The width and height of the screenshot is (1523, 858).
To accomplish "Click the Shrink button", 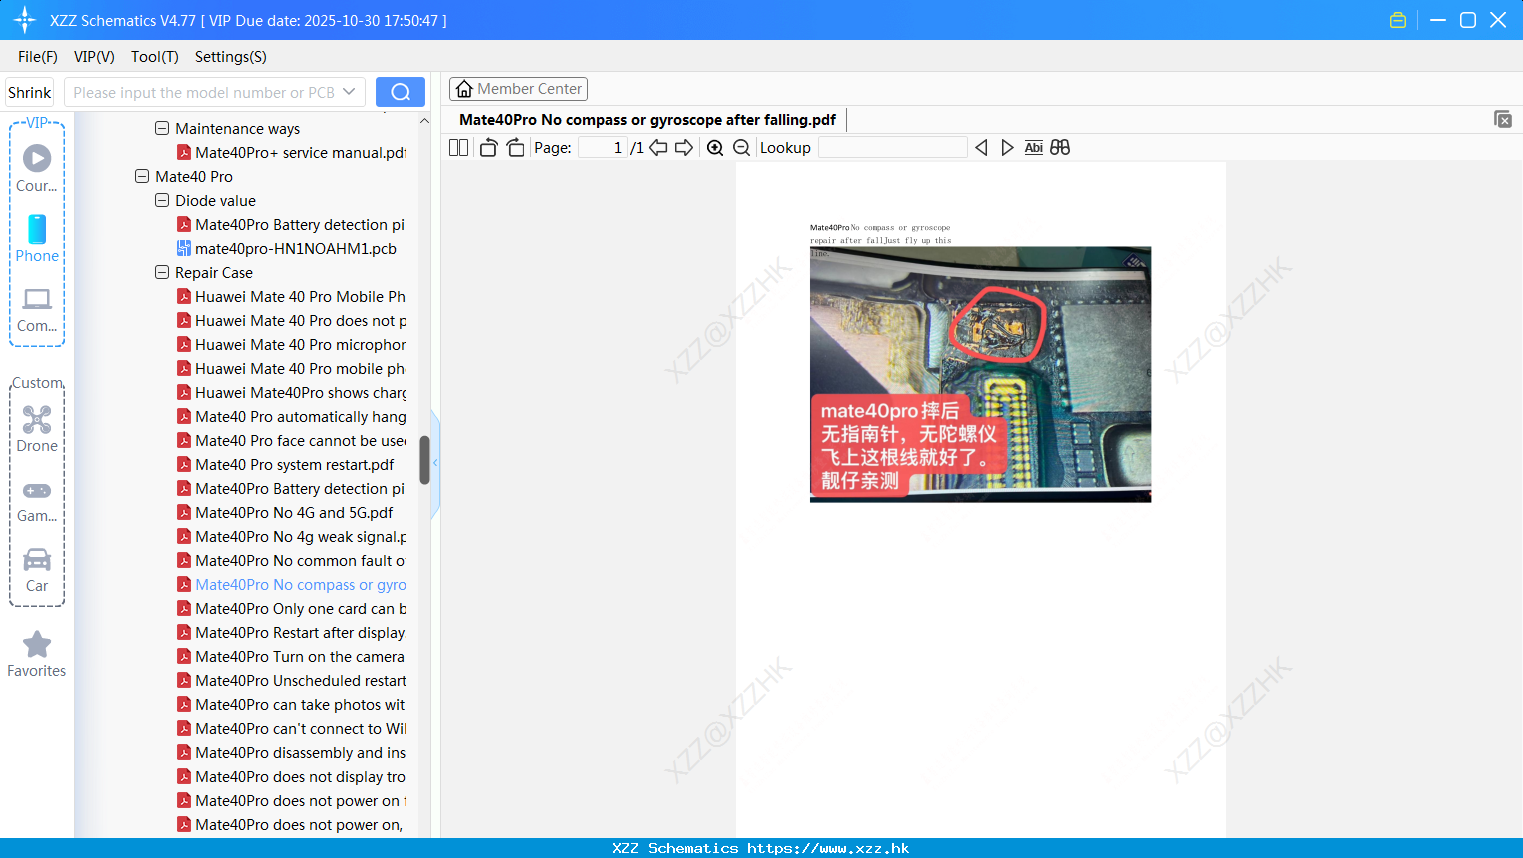I will (29, 92).
